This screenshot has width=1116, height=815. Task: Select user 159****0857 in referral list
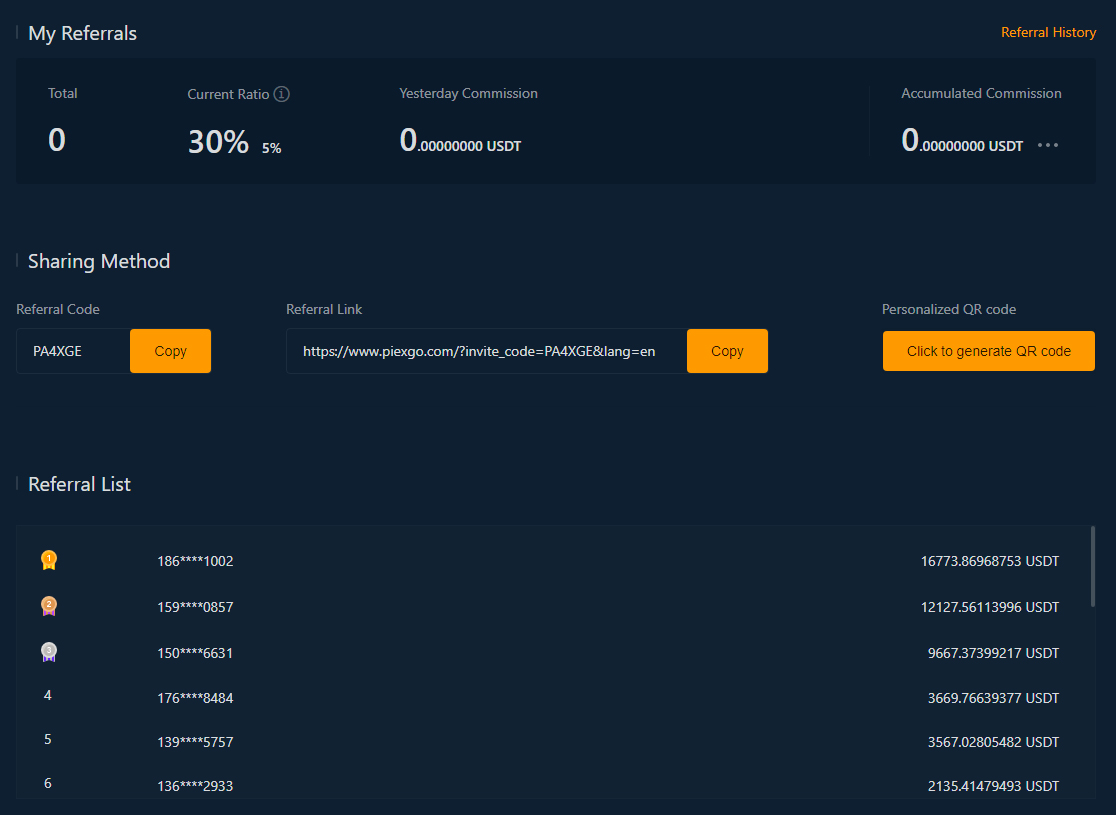click(x=195, y=607)
